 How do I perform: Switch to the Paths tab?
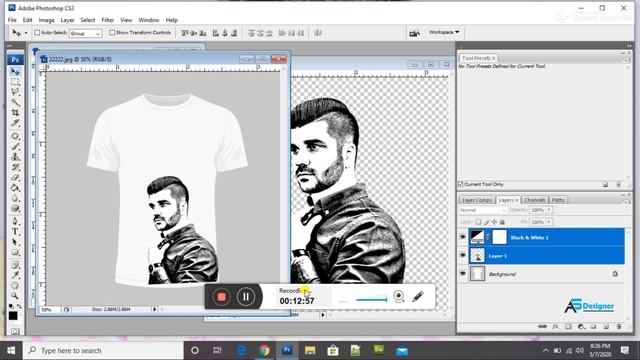click(558, 200)
